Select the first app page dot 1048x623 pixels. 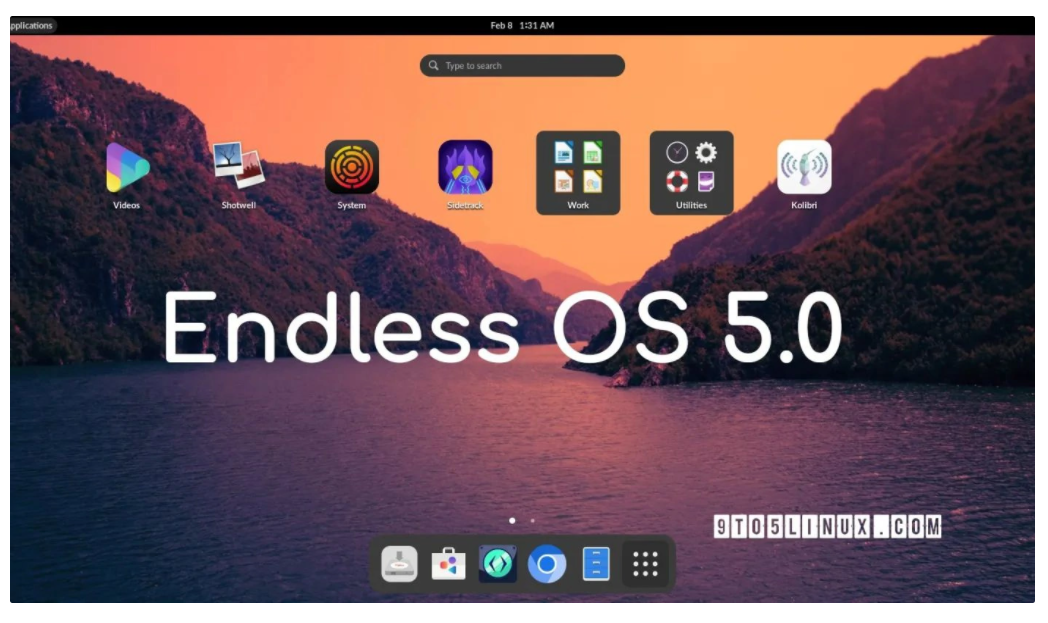coord(512,520)
